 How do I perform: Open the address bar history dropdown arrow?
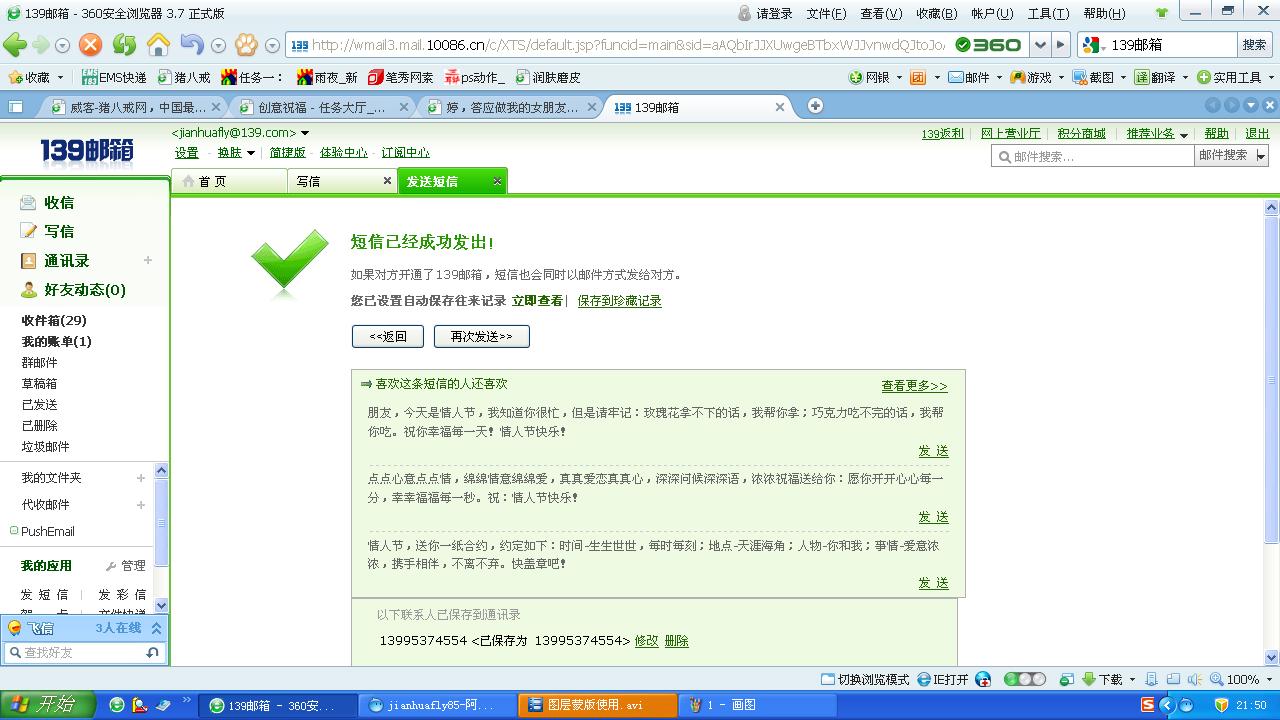pos(1041,45)
